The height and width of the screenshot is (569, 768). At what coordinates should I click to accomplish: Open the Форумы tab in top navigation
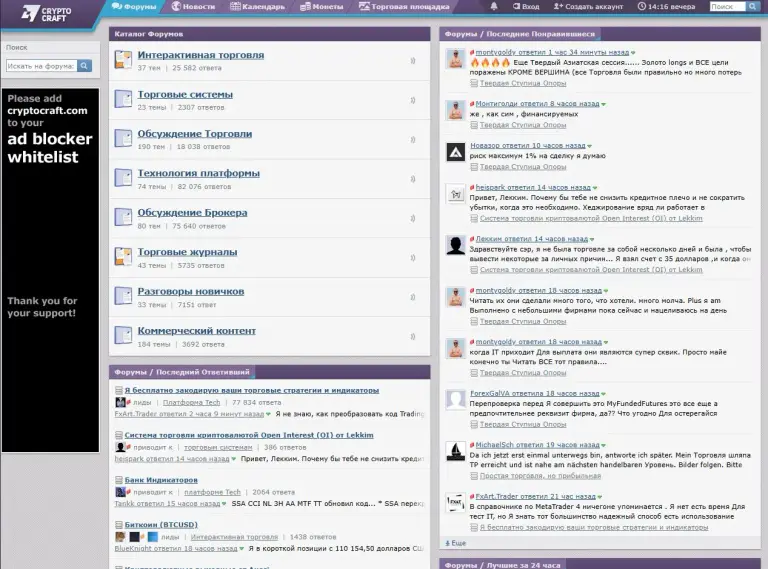(x=133, y=6)
